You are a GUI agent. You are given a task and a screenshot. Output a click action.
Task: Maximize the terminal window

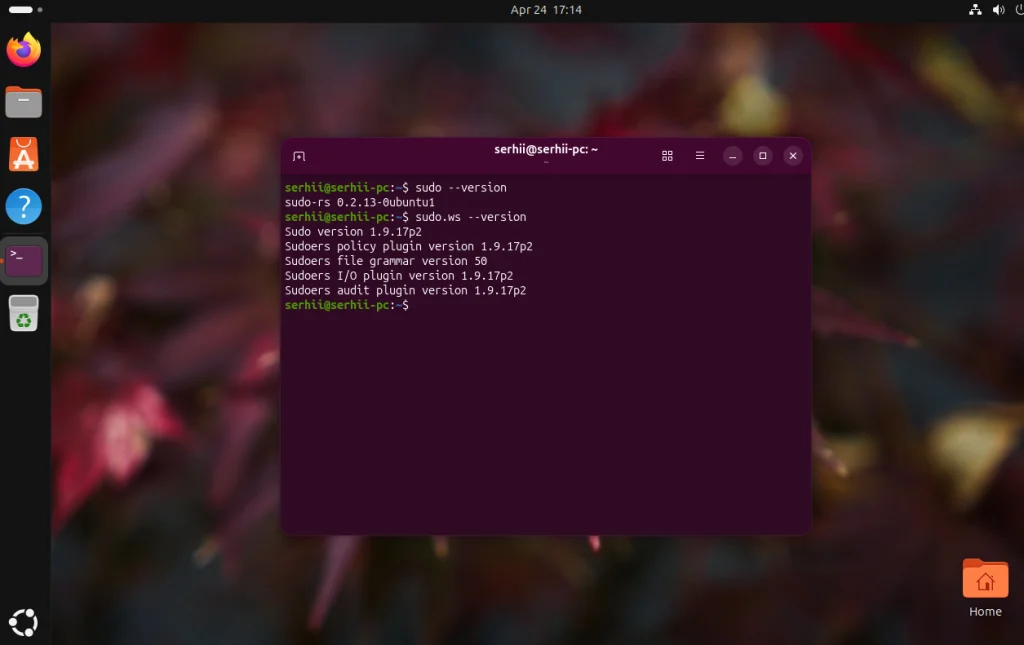coord(762,155)
